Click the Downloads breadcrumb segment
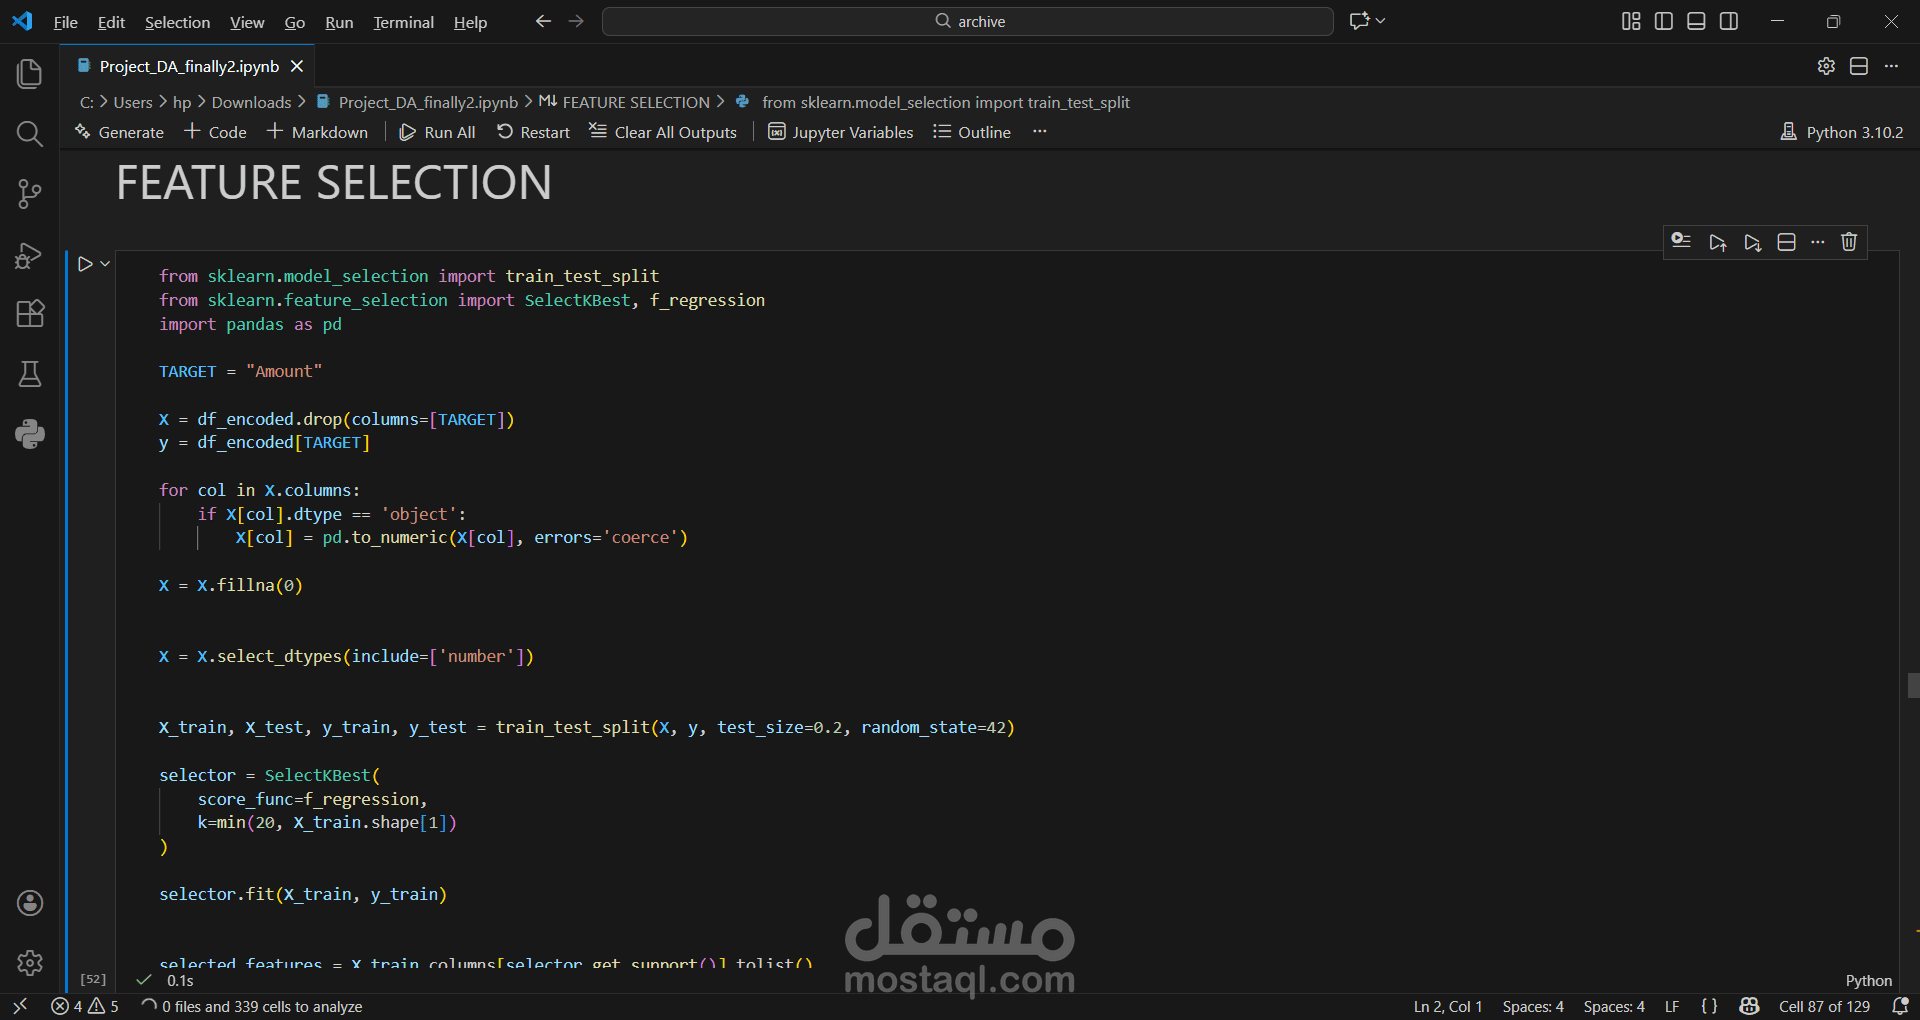Viewport: 1920px width, 1020px height. coord(251,102)
